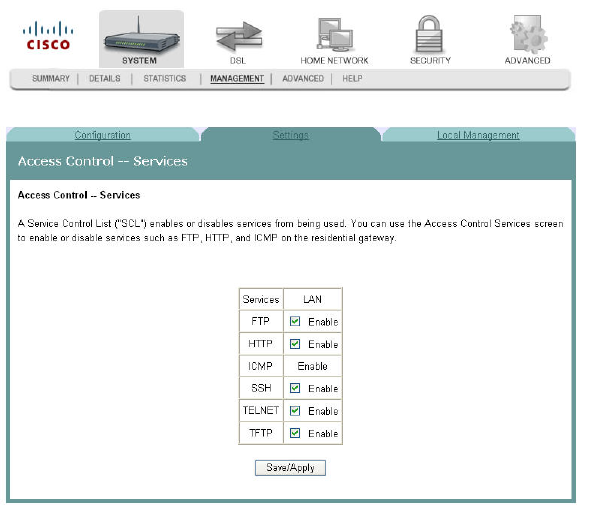Screen dimensions: 590x509
Task: Select the Settings tab
Action: pyautogui.click(x=290, y=135)
